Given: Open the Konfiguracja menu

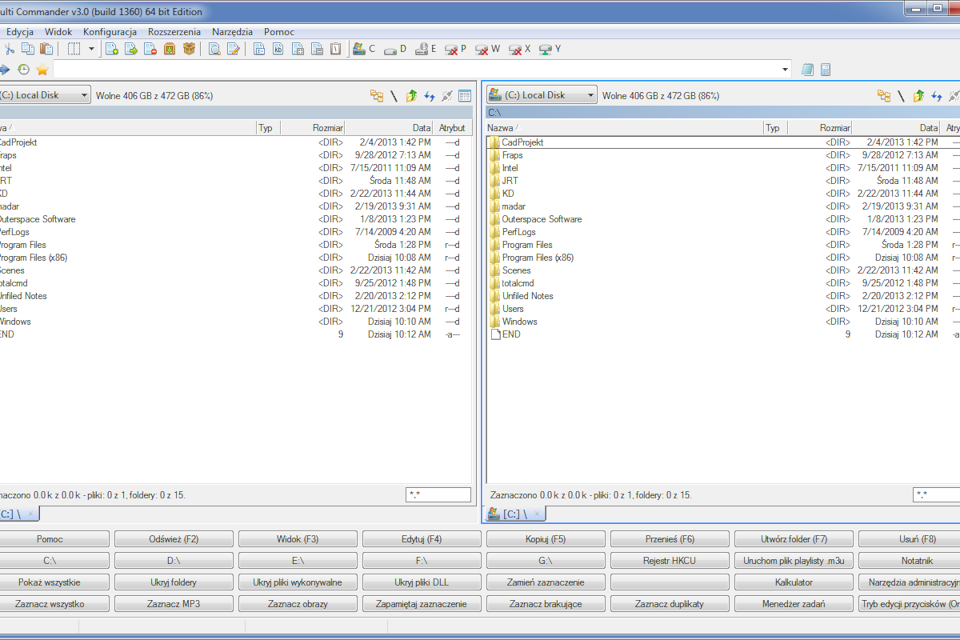Looking at the screenshot, I should tap(110, 32).
